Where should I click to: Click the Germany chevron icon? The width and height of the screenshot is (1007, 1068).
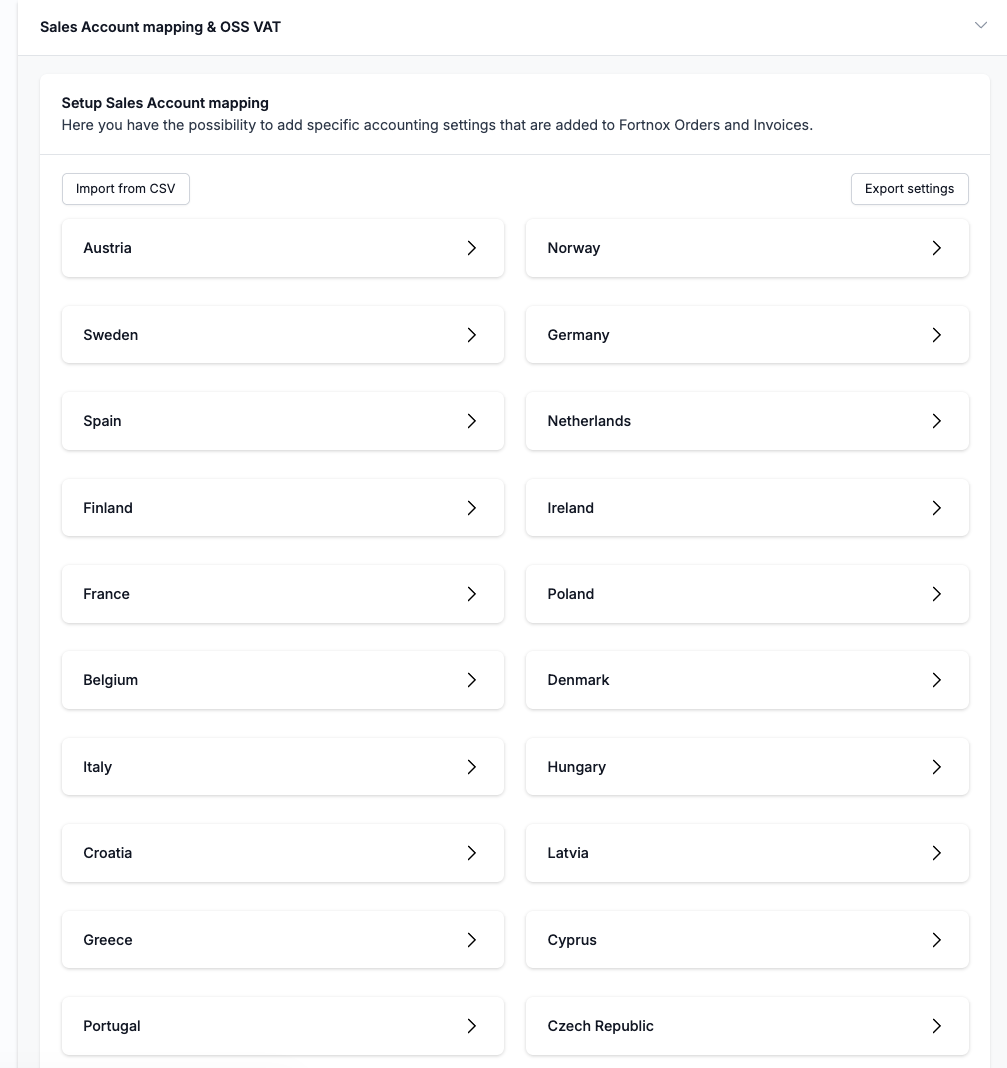tap(936, 335)
